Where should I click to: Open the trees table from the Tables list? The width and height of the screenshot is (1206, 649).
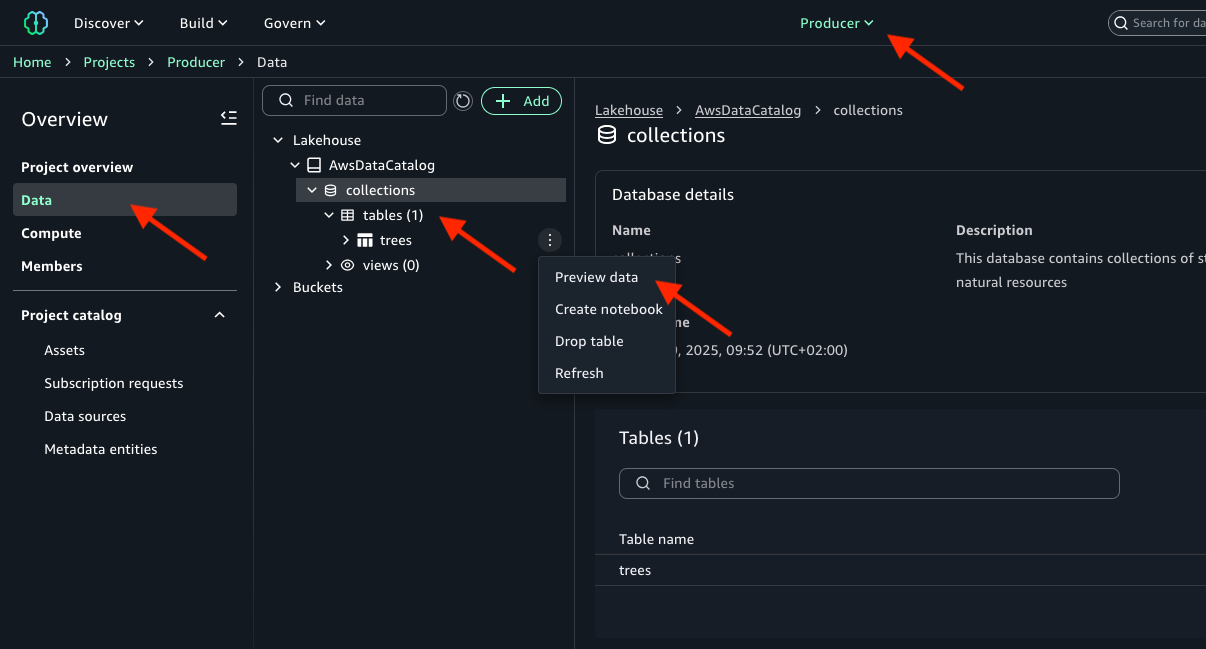pos(635,569)
